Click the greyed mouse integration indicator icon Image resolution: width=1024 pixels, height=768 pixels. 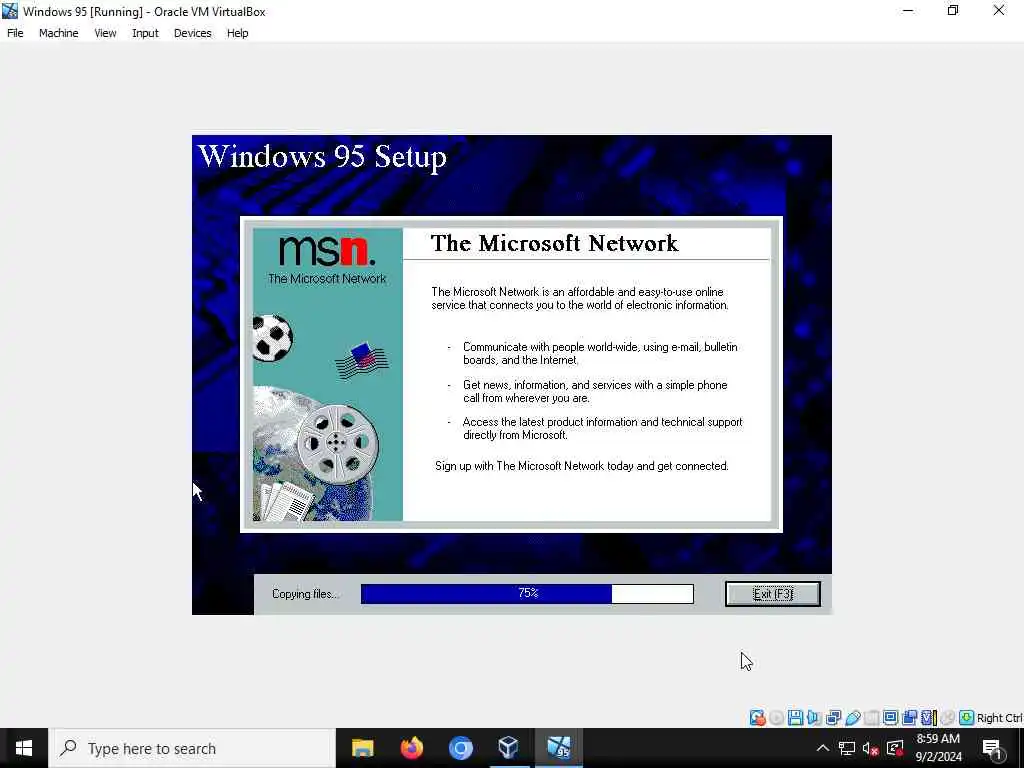(948, 718)
